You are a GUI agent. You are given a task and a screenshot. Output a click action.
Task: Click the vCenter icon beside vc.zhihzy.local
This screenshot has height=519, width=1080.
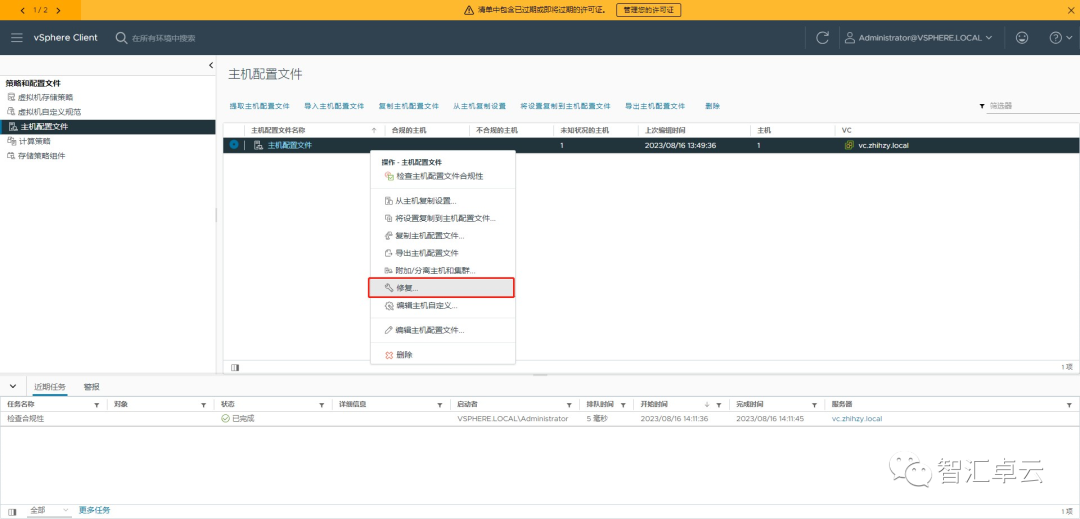click(x=849, y=145)
